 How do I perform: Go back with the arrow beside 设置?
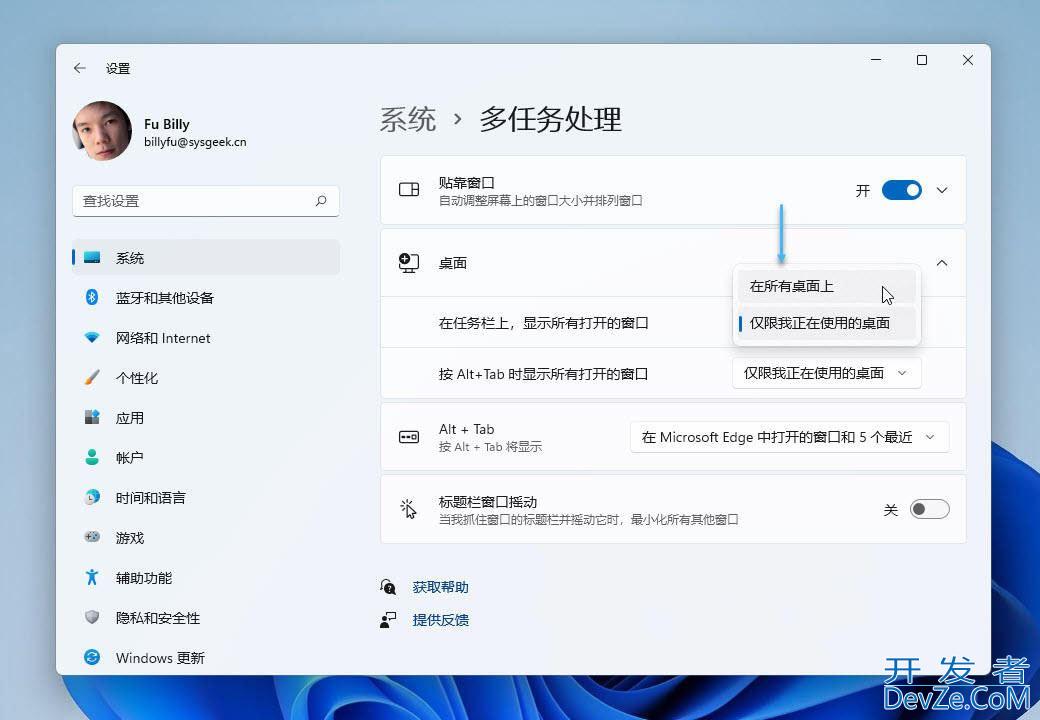coord(80,68)
